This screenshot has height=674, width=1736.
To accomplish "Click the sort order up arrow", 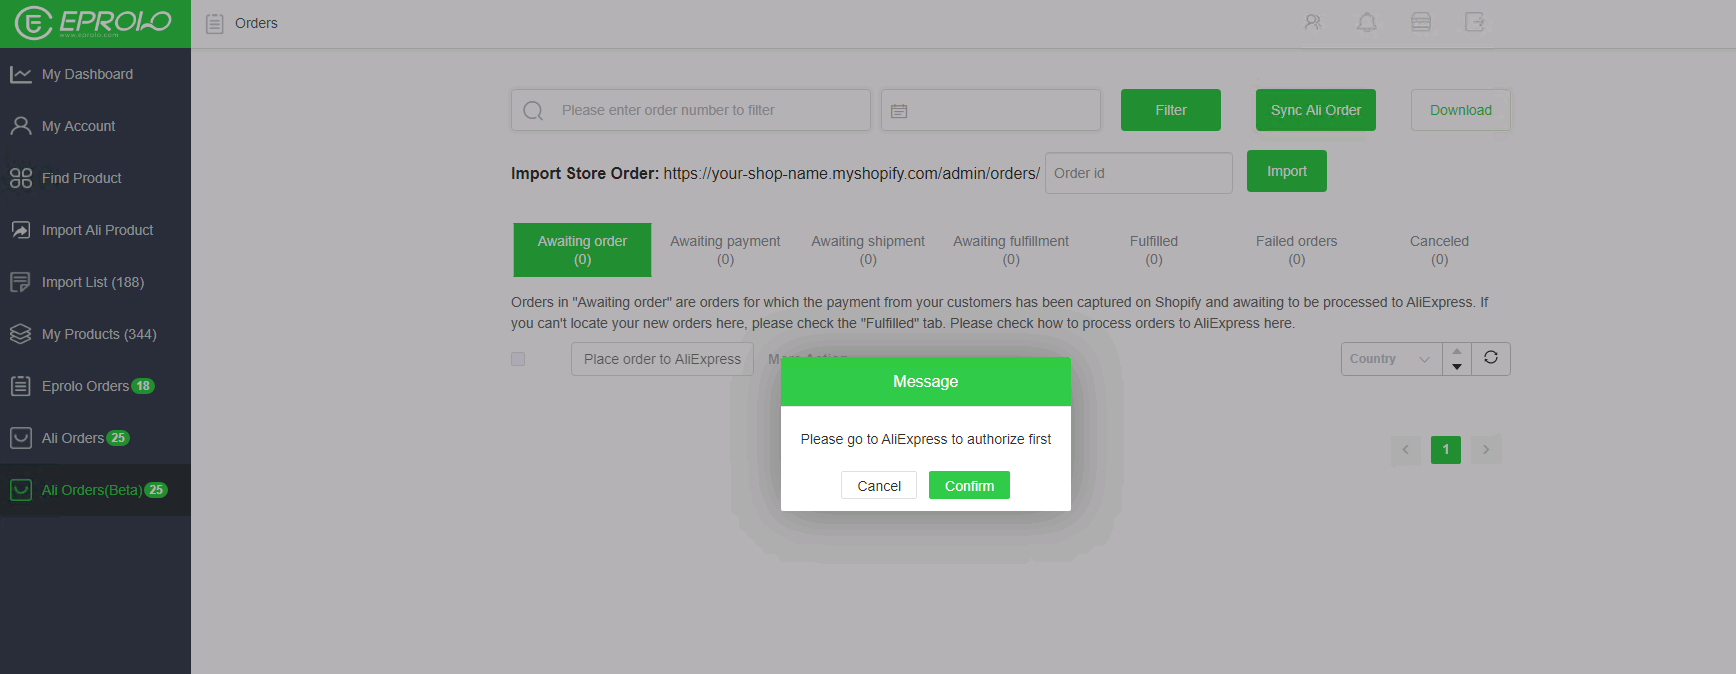I will (x=1457, y=351).
